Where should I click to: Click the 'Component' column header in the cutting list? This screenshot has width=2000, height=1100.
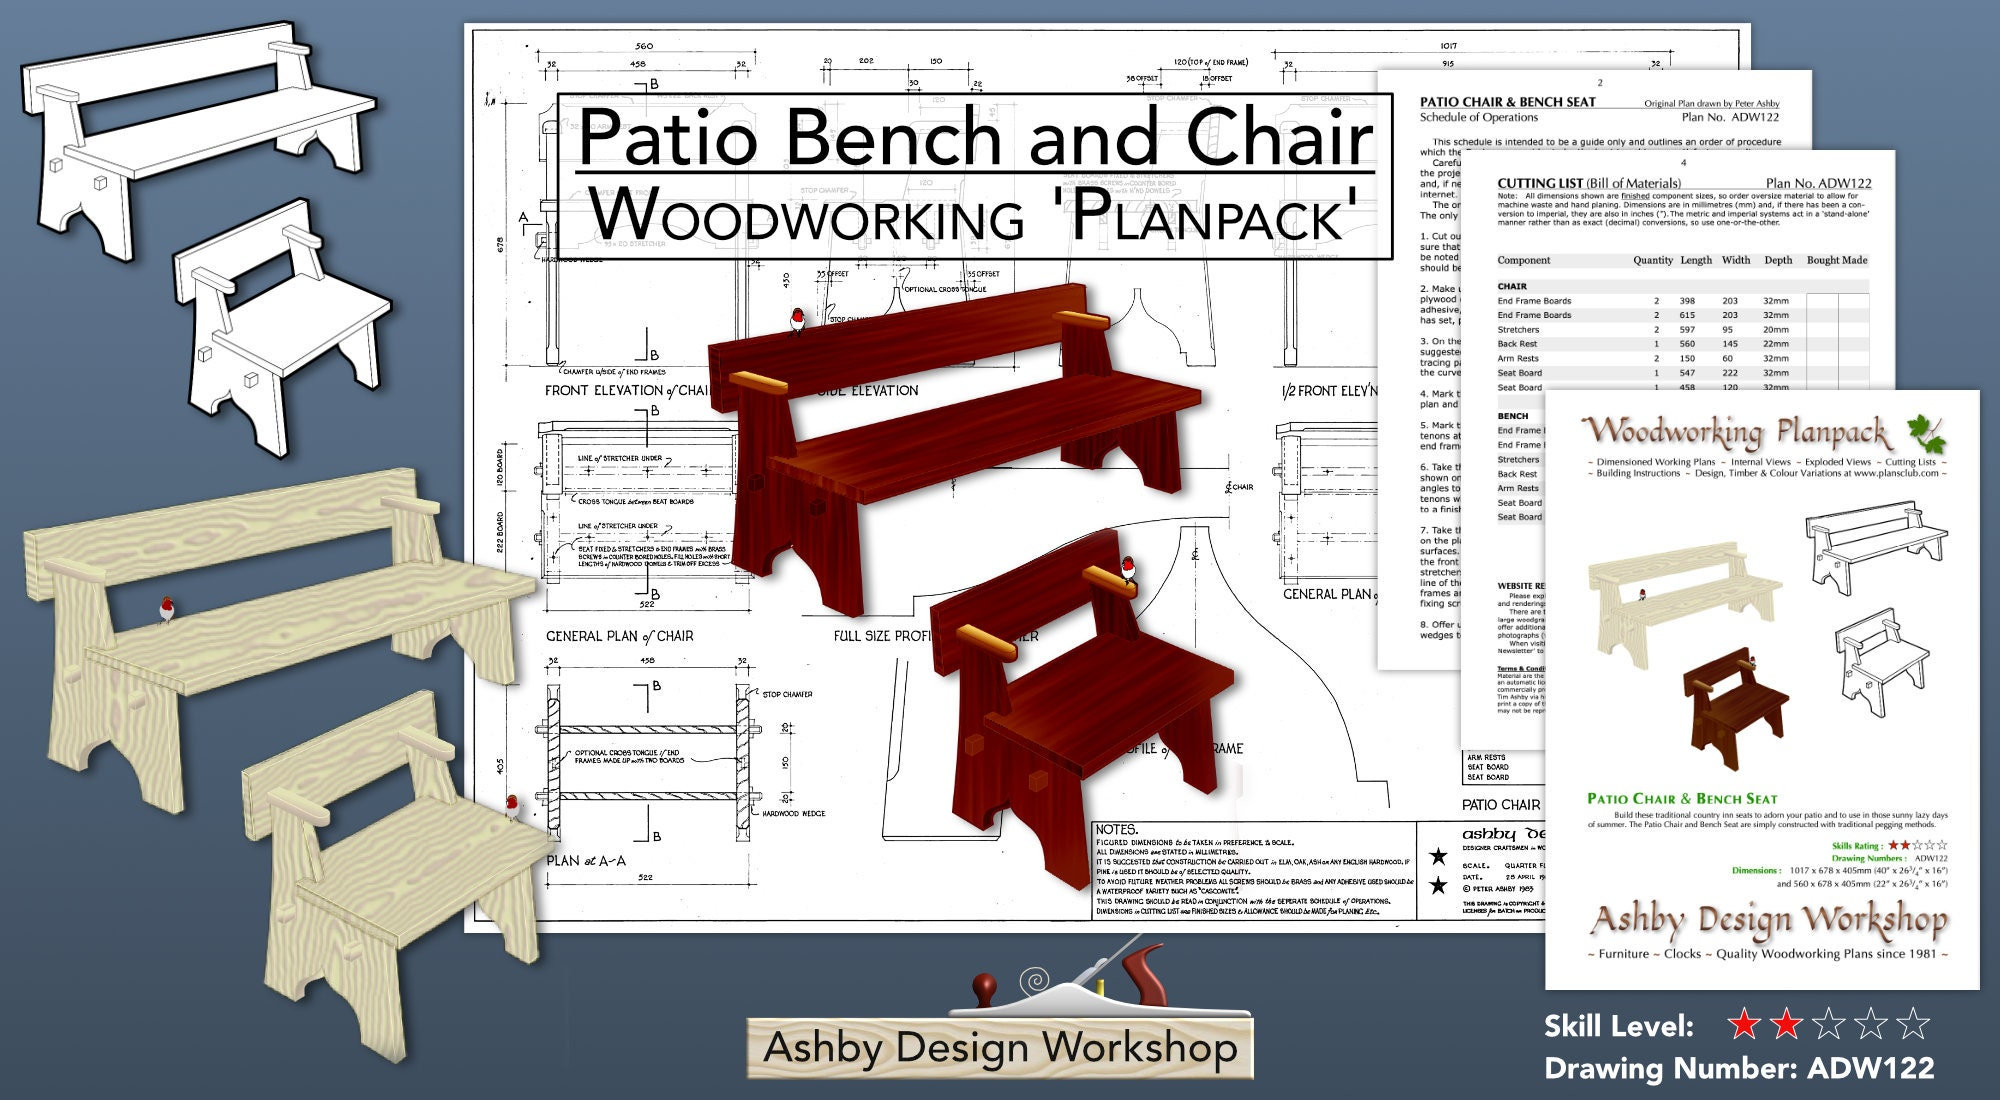[x=1523, y=260]
